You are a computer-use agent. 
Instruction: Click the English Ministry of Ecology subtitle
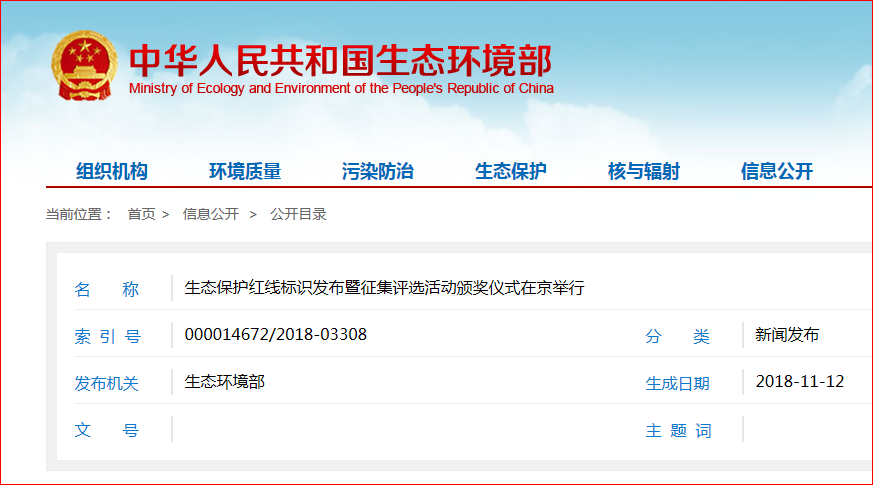click(x=341, y=88)
